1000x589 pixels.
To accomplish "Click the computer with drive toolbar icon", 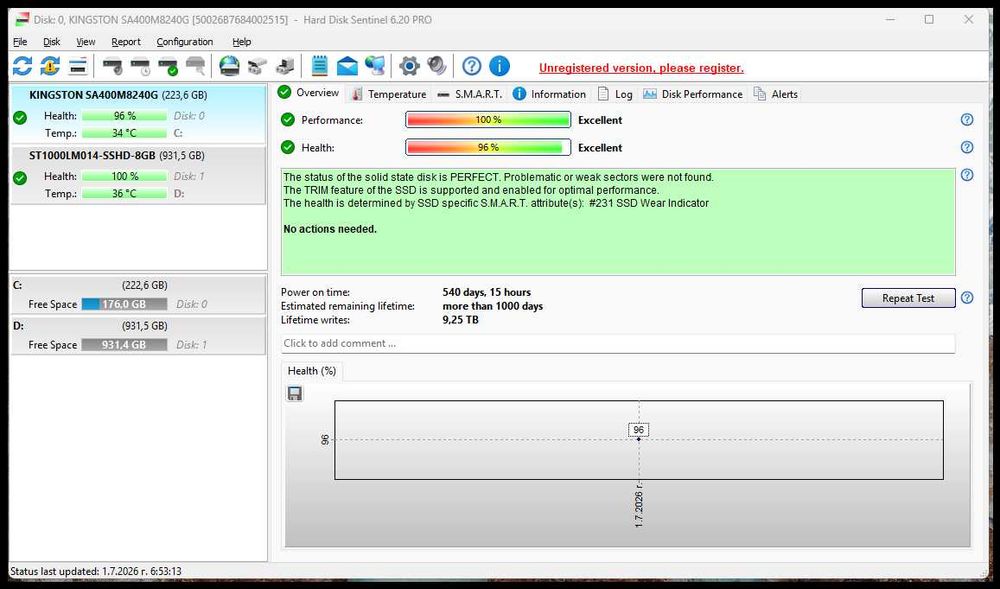I will coord(285,66).
